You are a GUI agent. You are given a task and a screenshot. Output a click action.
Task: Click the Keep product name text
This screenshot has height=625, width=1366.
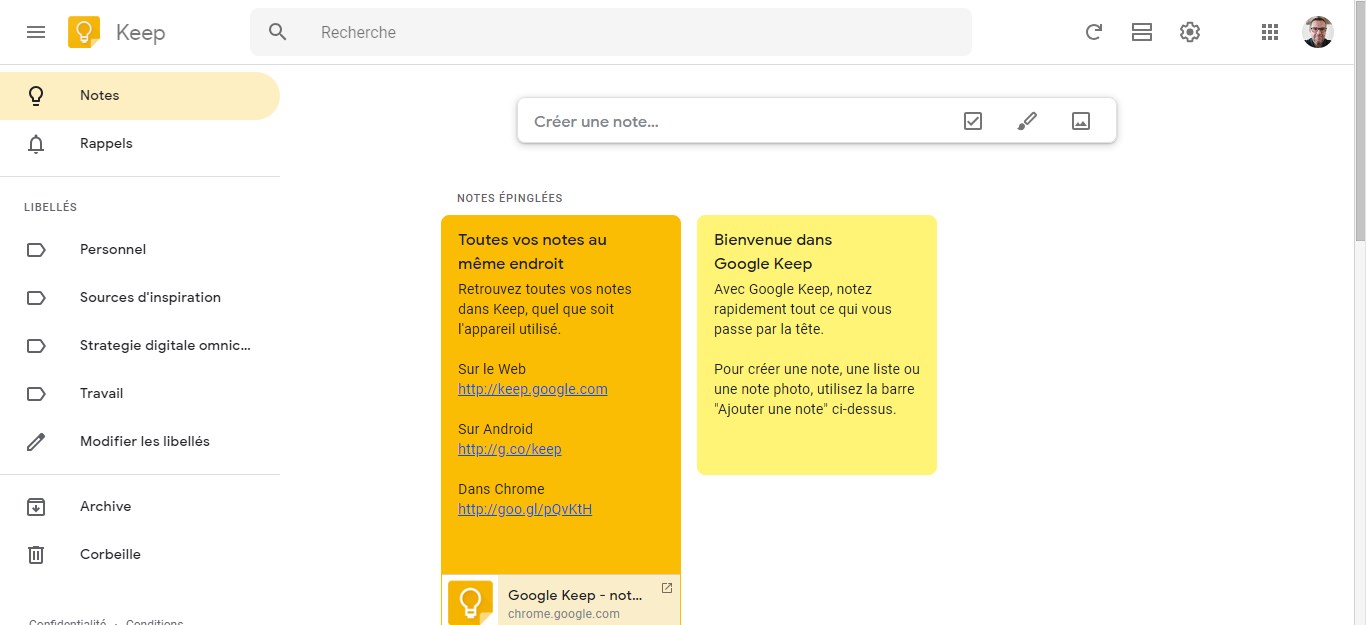point(140,33)
